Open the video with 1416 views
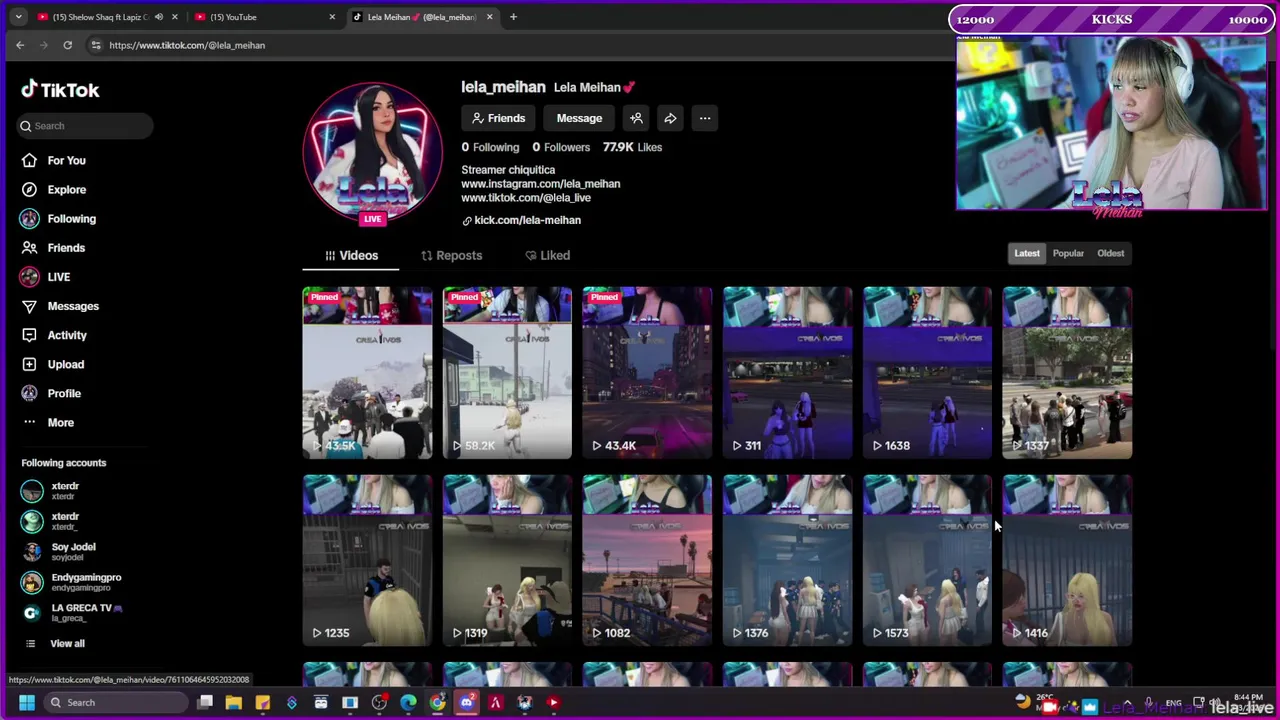Image resolution: width=1280 pixels, height=720 pixels. point(1068,561)
